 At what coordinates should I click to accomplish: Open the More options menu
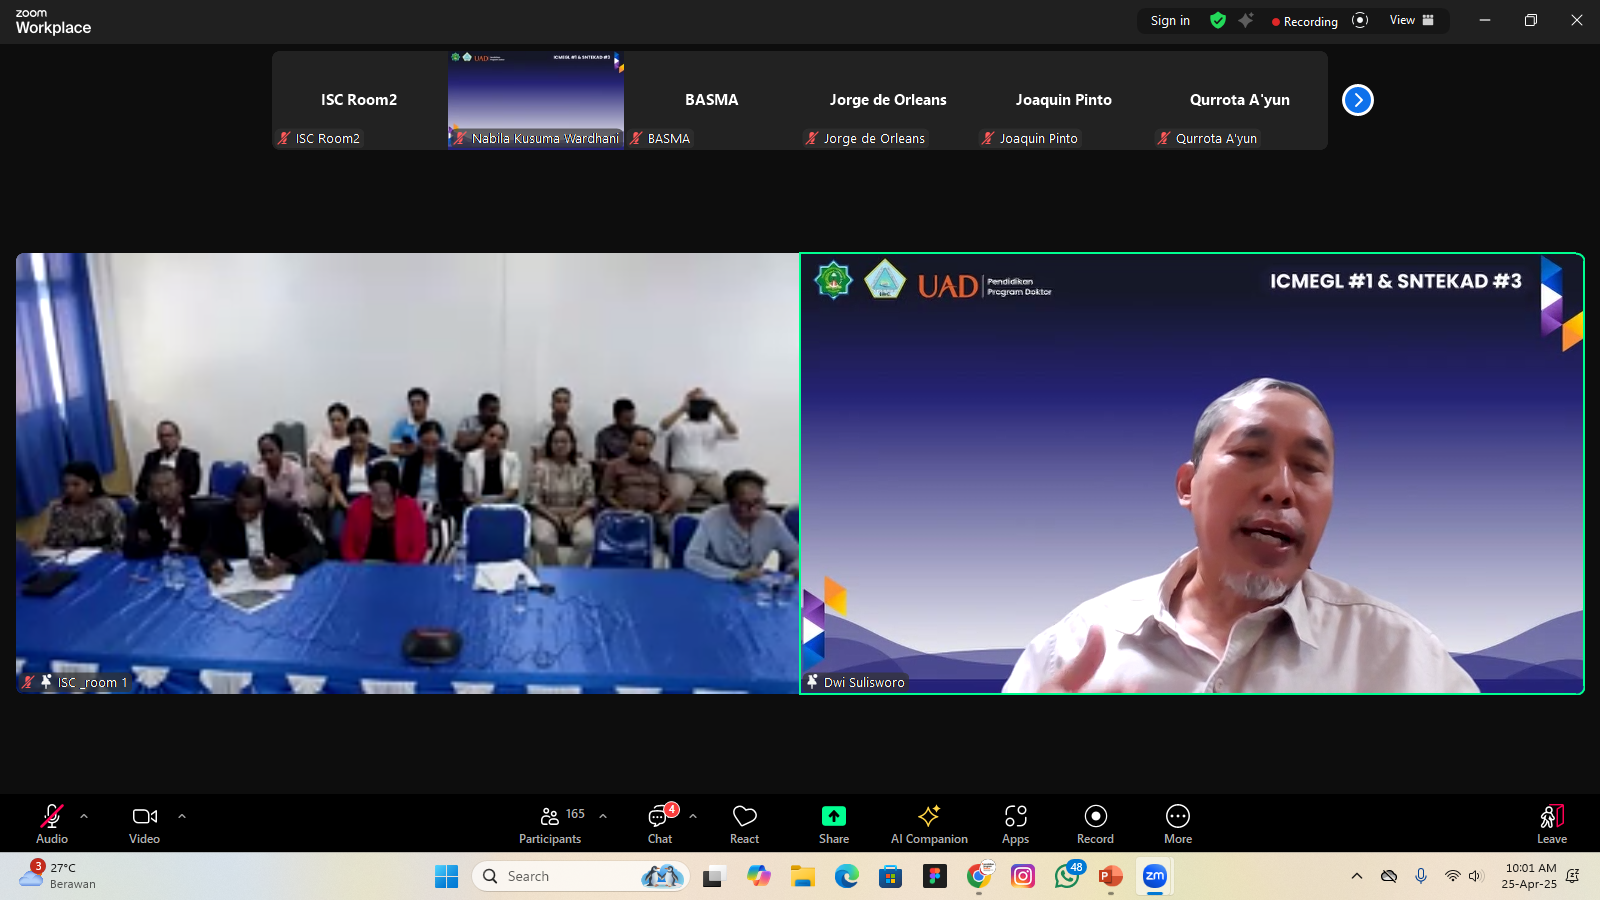point(1177,824)
